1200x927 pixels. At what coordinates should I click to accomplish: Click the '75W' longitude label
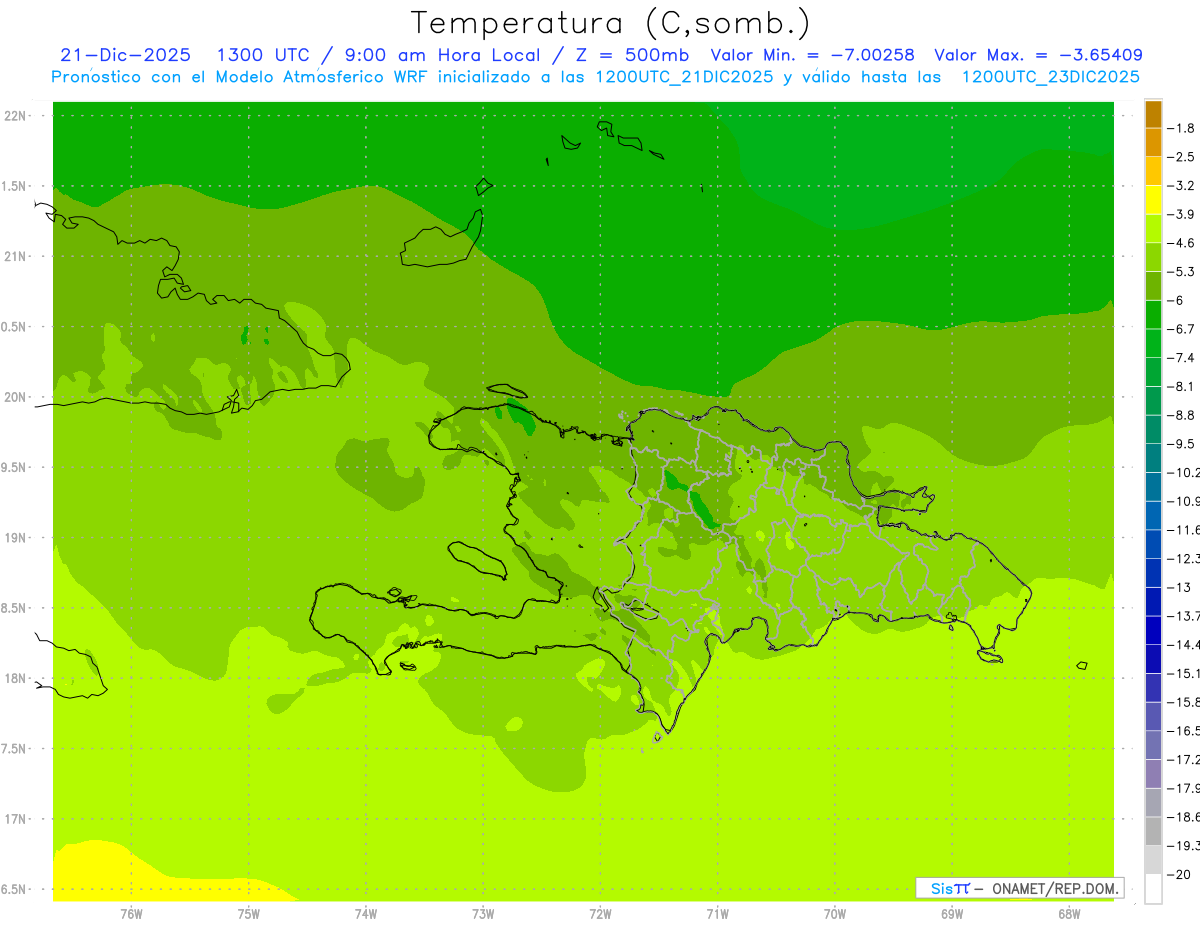coord(248,913)
